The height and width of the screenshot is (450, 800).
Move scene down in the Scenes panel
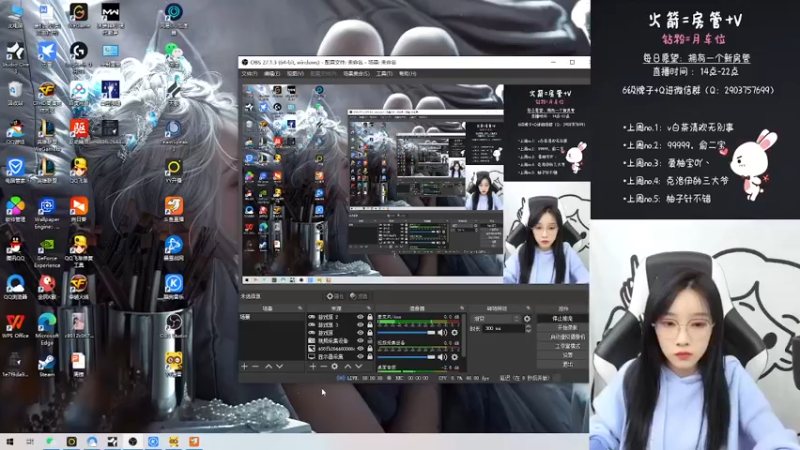pyautogui.click(x=280, y=366)
